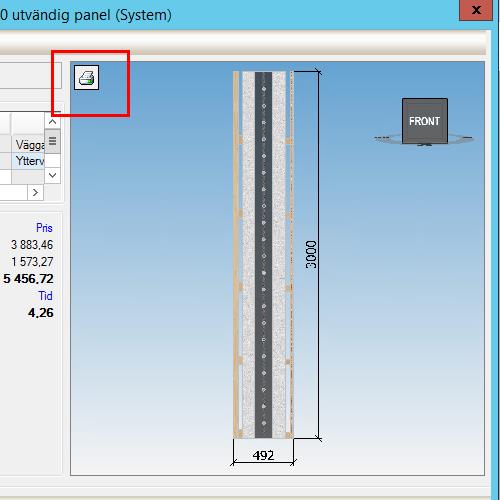Click the Pris label
This screenshot has width=500, height=500.
pos(44,228)
